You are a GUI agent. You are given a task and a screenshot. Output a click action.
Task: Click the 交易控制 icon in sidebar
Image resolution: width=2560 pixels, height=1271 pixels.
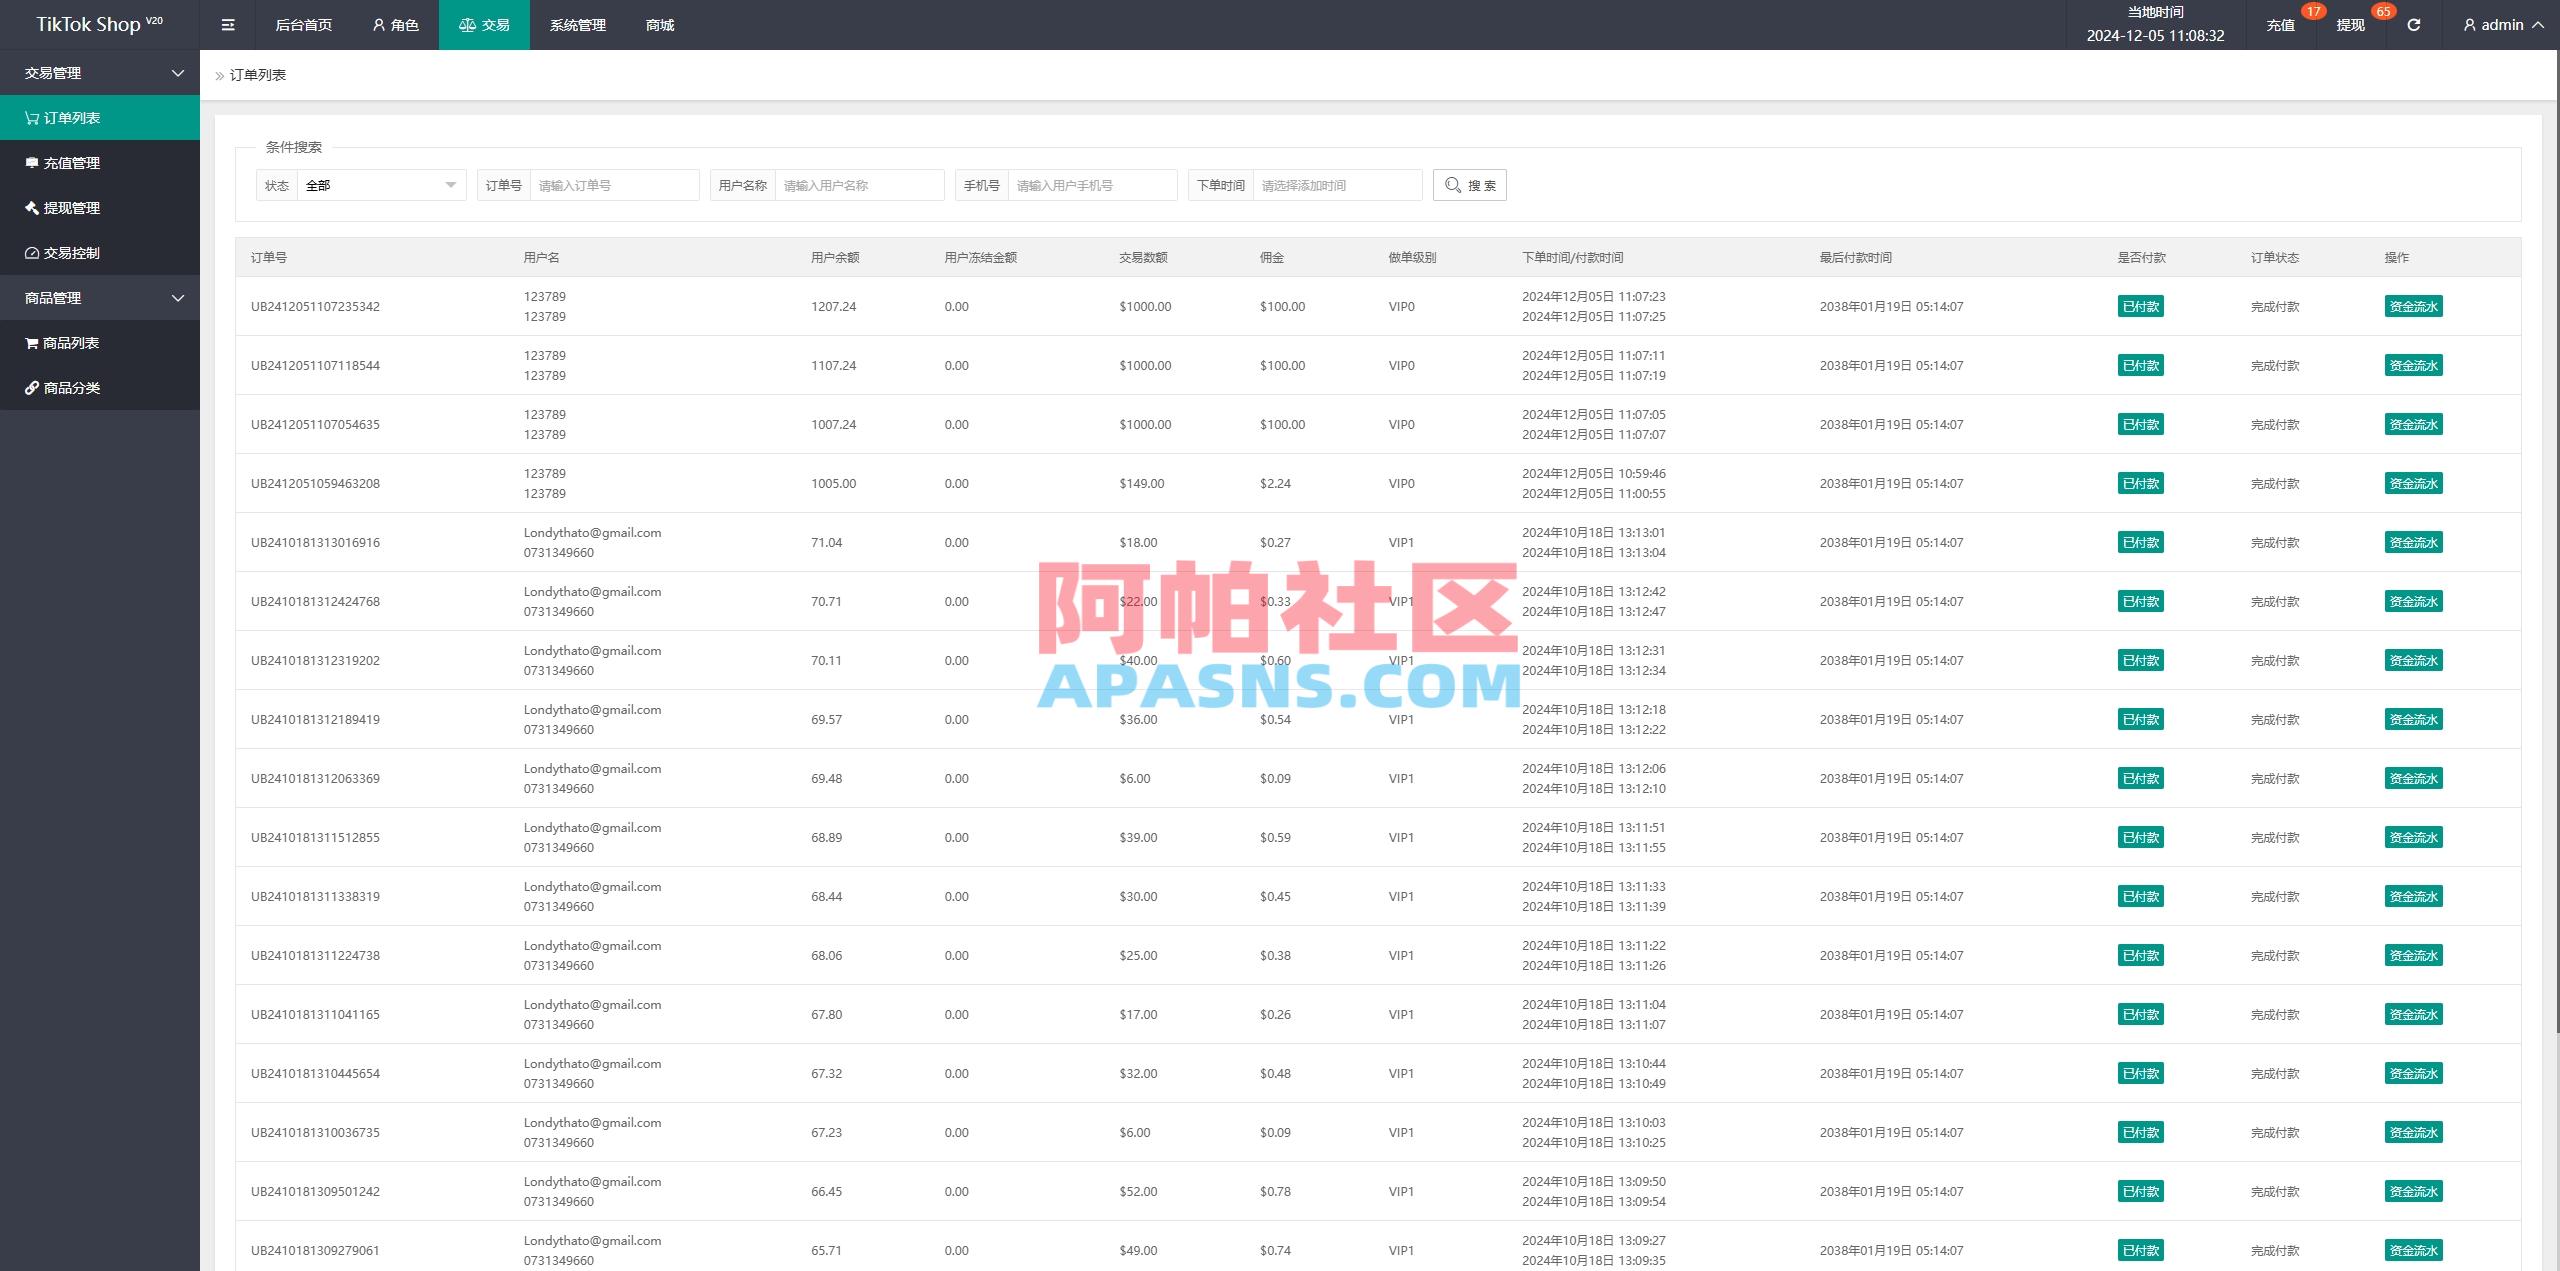pos(30,253)
